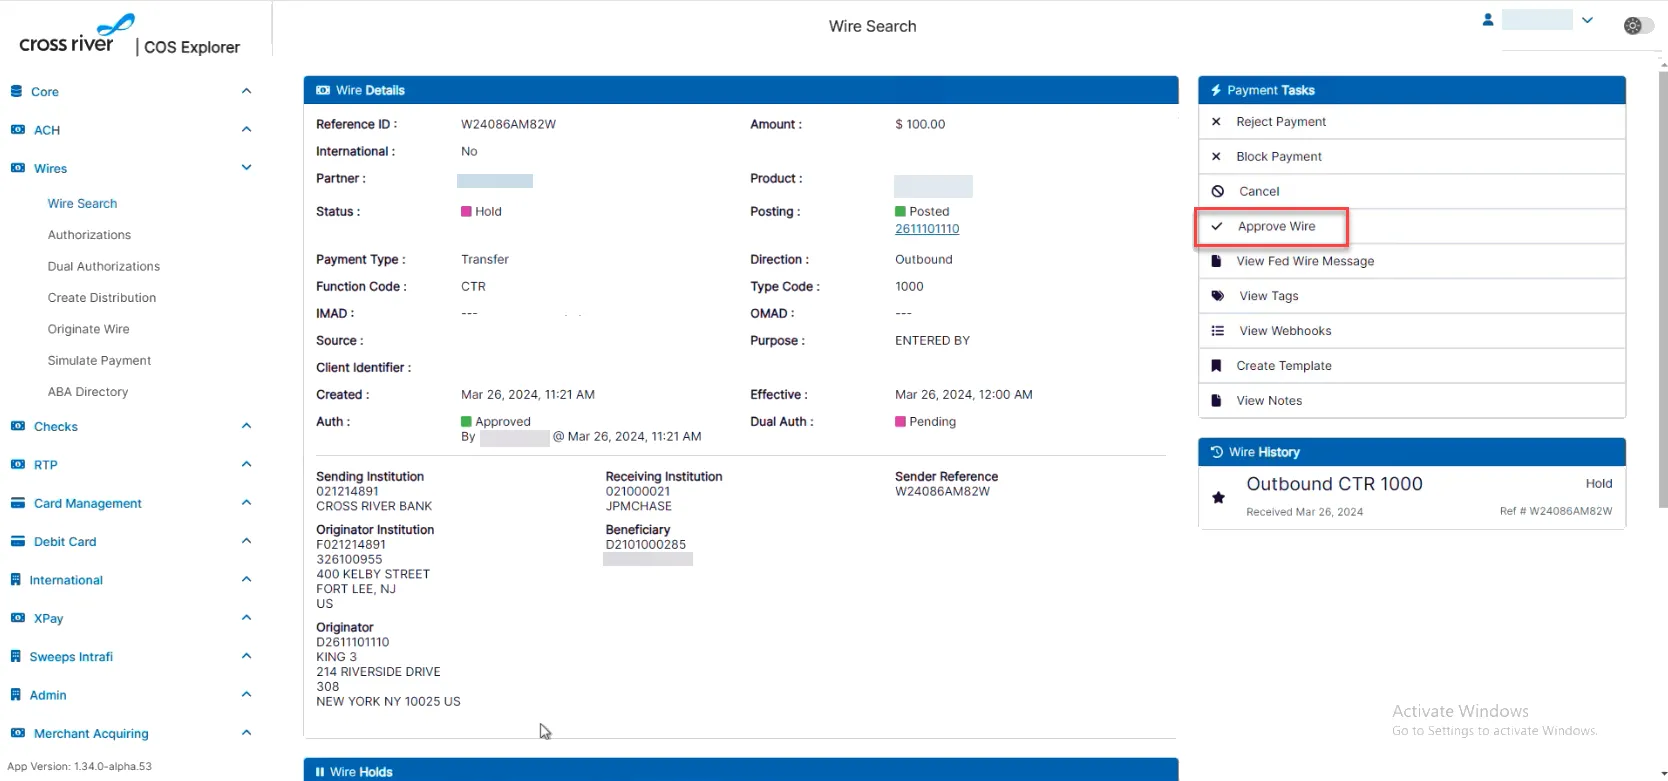1668x781 pixels.
Task: Click the Checks section icon
Action: coord(18,426)
